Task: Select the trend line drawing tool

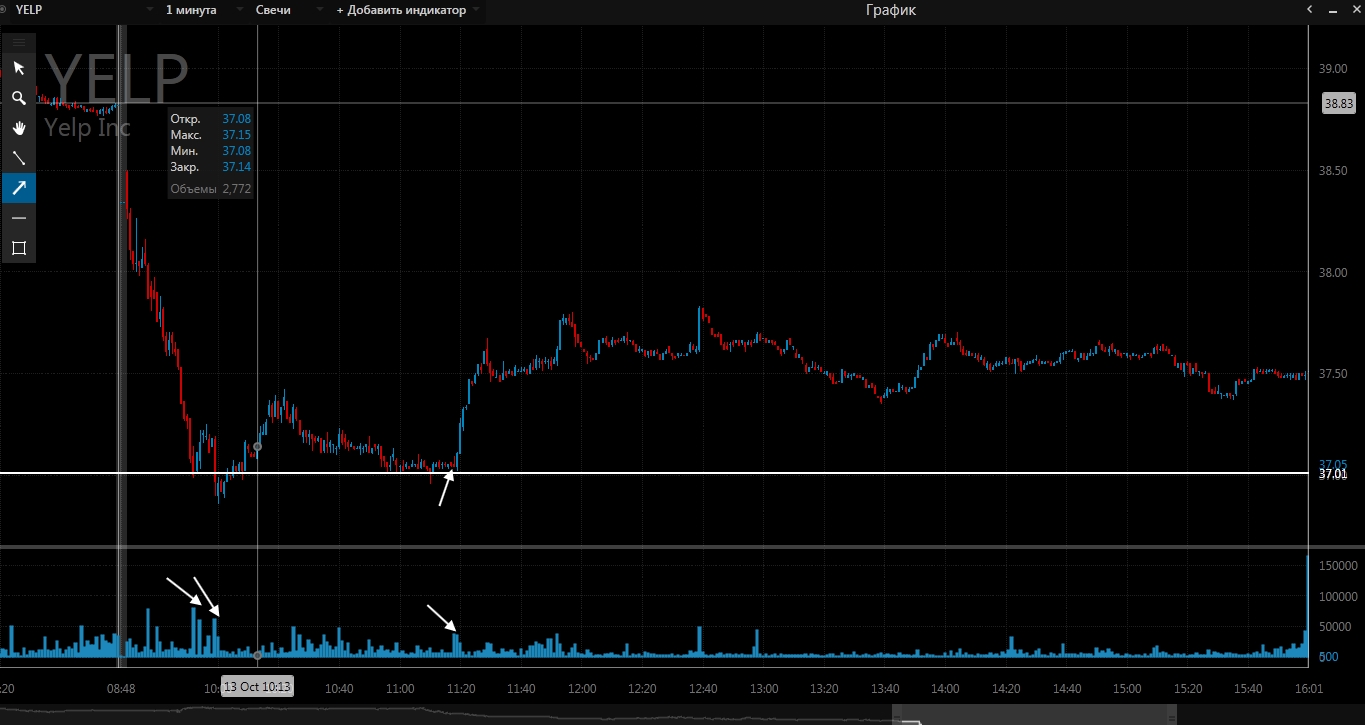Action: [x=18, y=158]
